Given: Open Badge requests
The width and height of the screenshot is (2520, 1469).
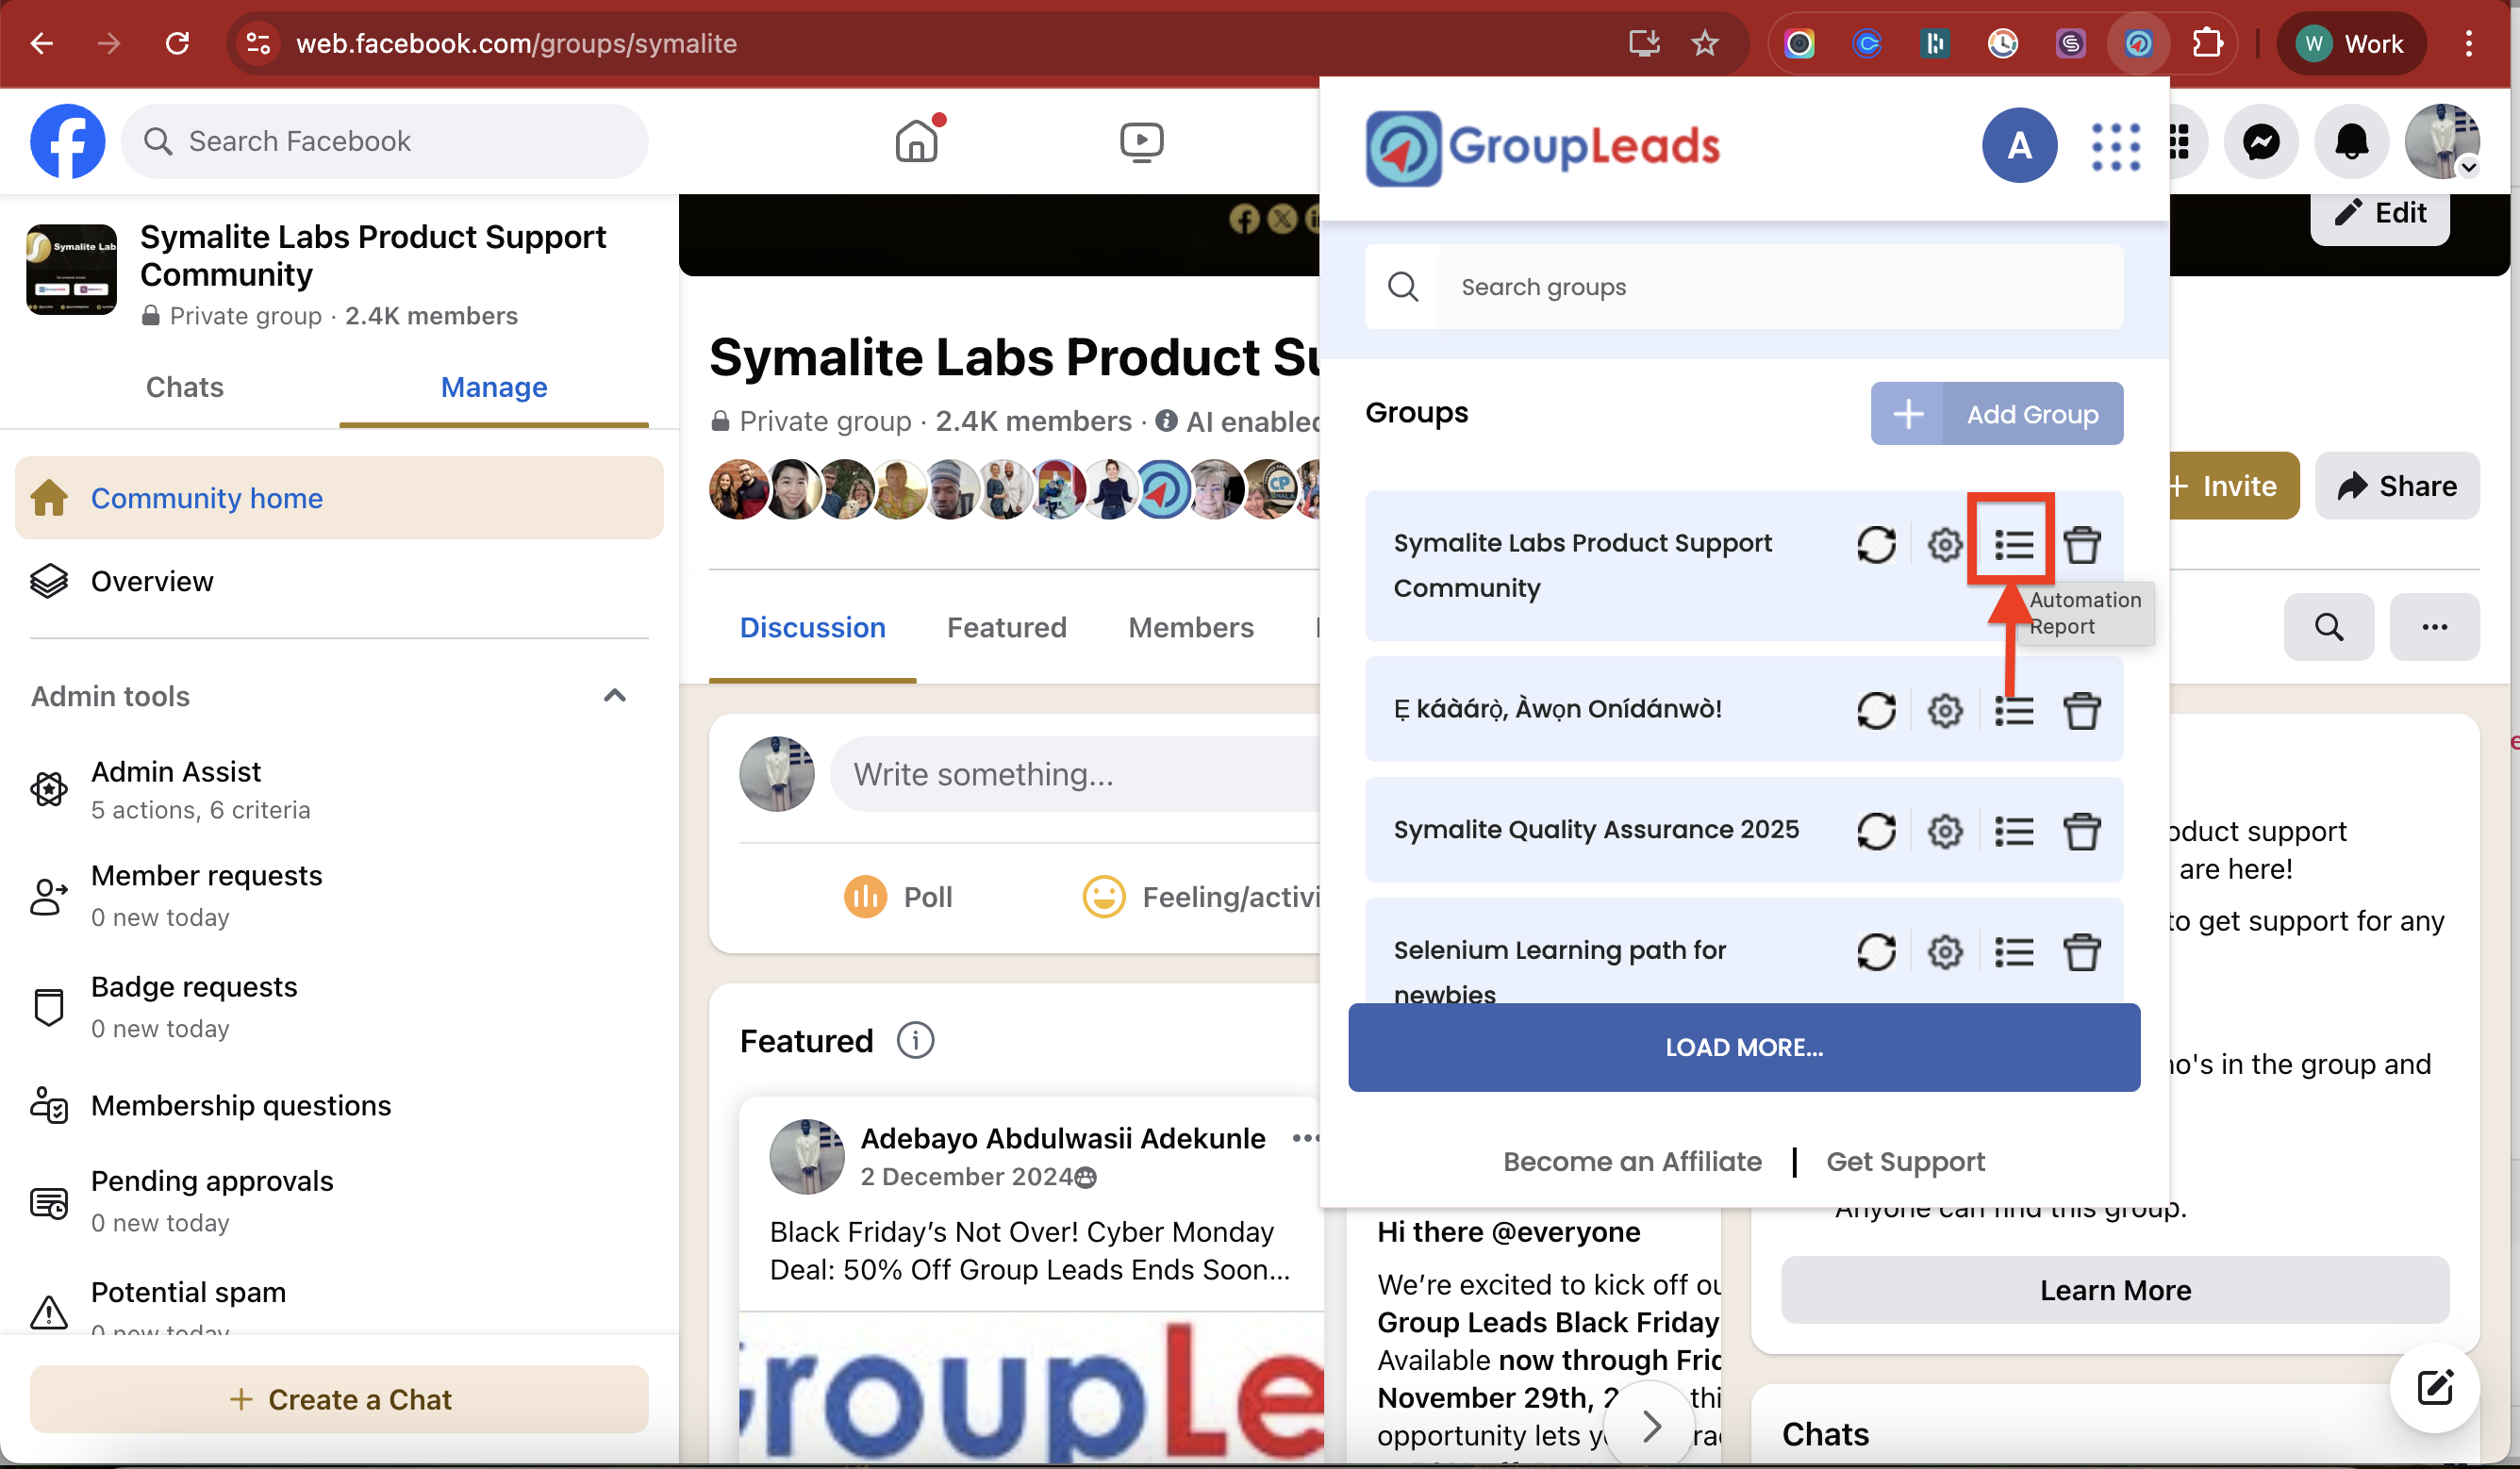Looking at the screenshot, I should point(339,1006).
